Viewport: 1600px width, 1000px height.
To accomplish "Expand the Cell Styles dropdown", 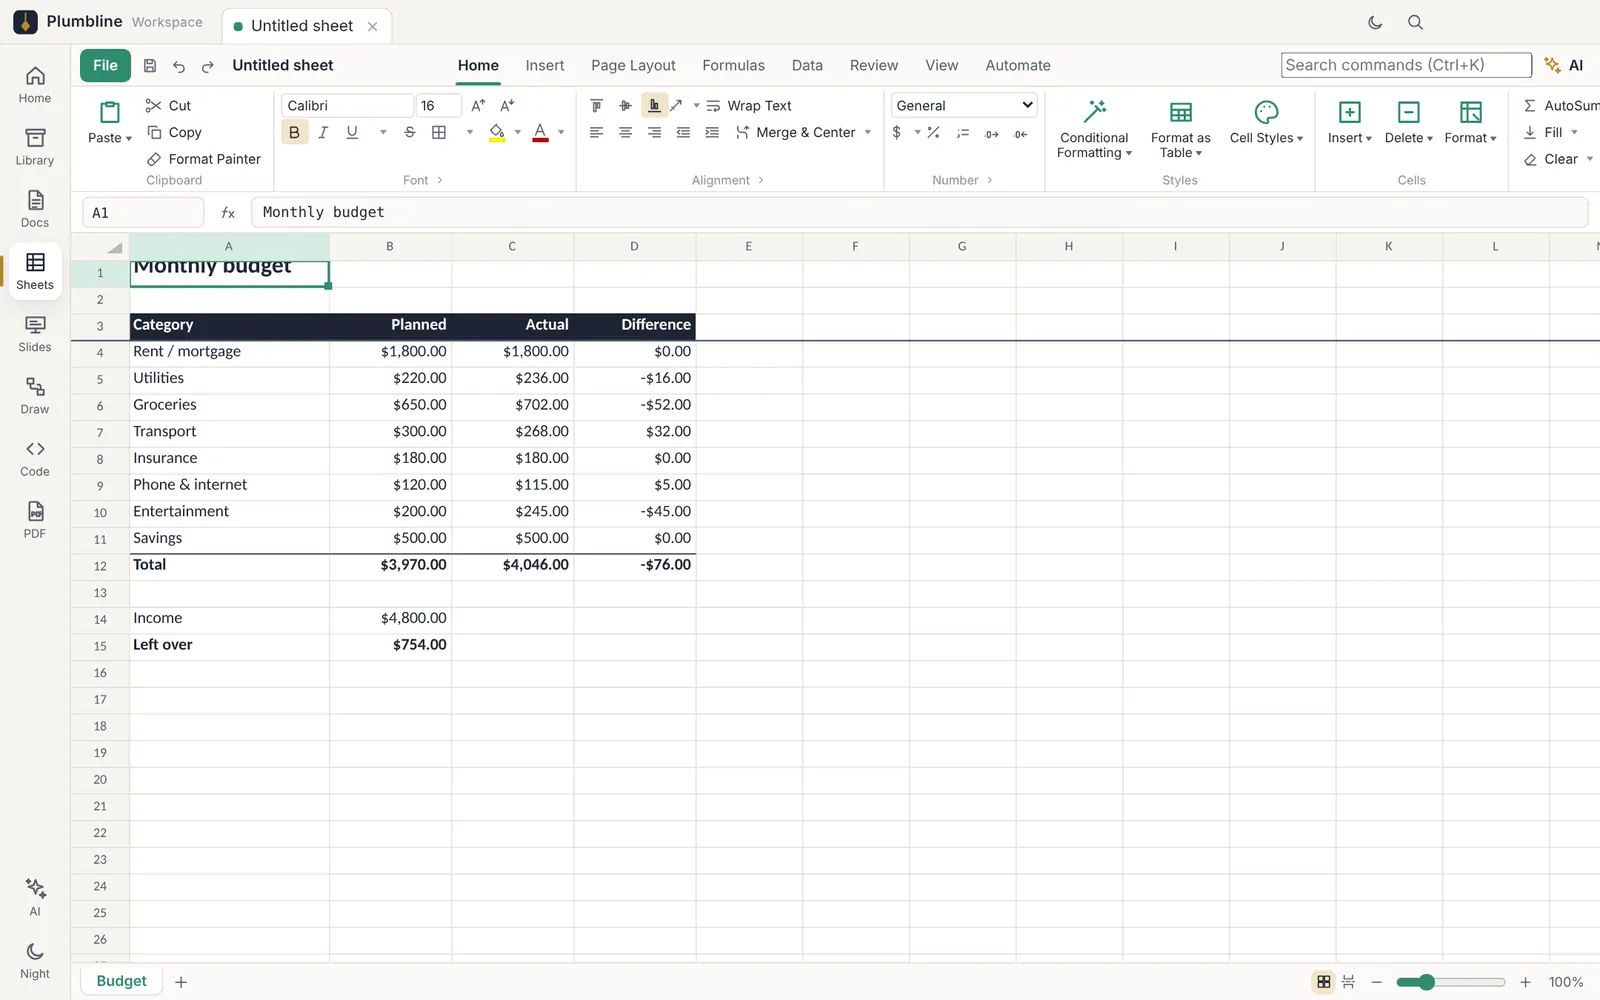I will 1266,124.
